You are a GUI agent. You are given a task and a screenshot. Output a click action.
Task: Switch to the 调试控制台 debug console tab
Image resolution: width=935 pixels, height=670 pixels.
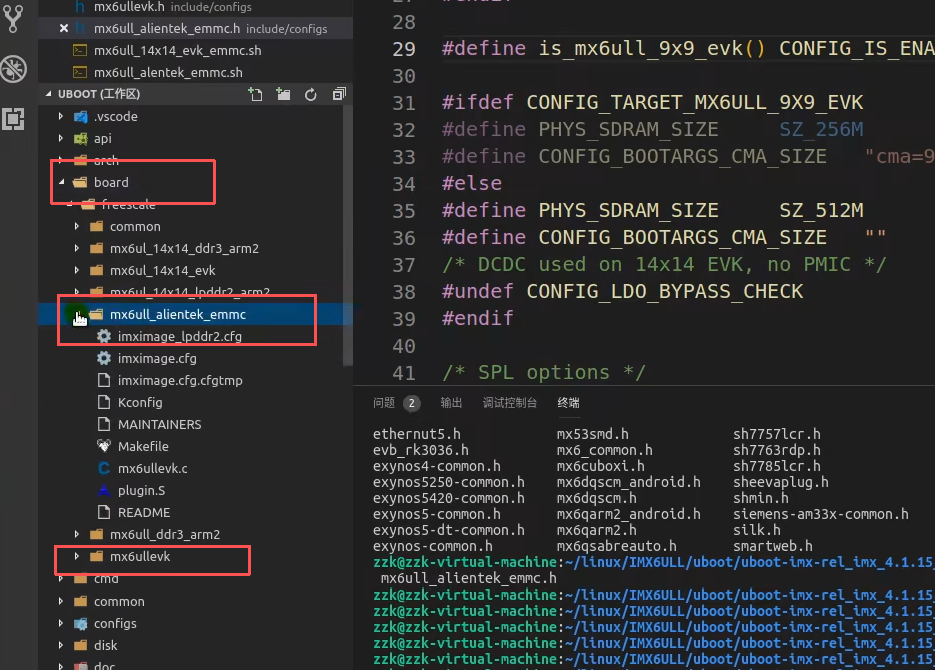[510, 403]
